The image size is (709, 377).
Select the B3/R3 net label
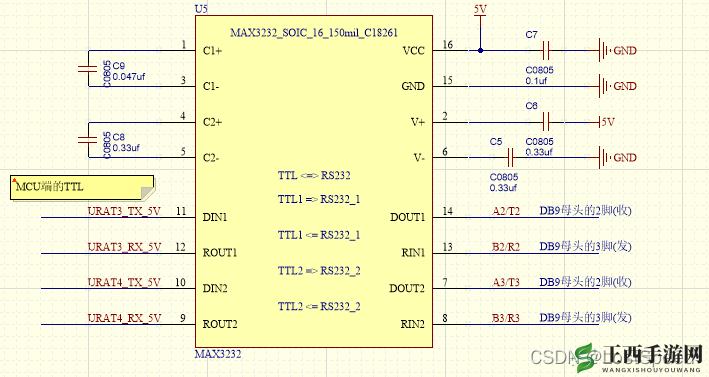506,318
